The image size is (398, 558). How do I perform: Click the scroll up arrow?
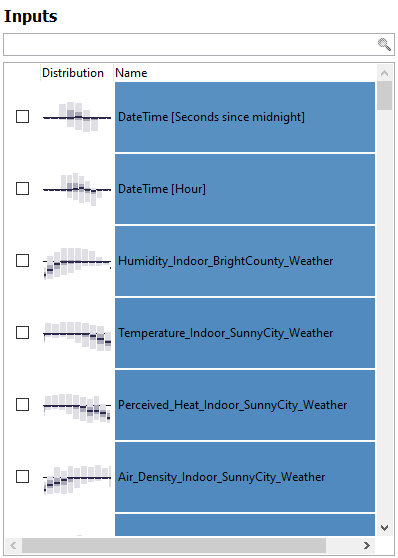pyautogui.click(x=384, y=73)
